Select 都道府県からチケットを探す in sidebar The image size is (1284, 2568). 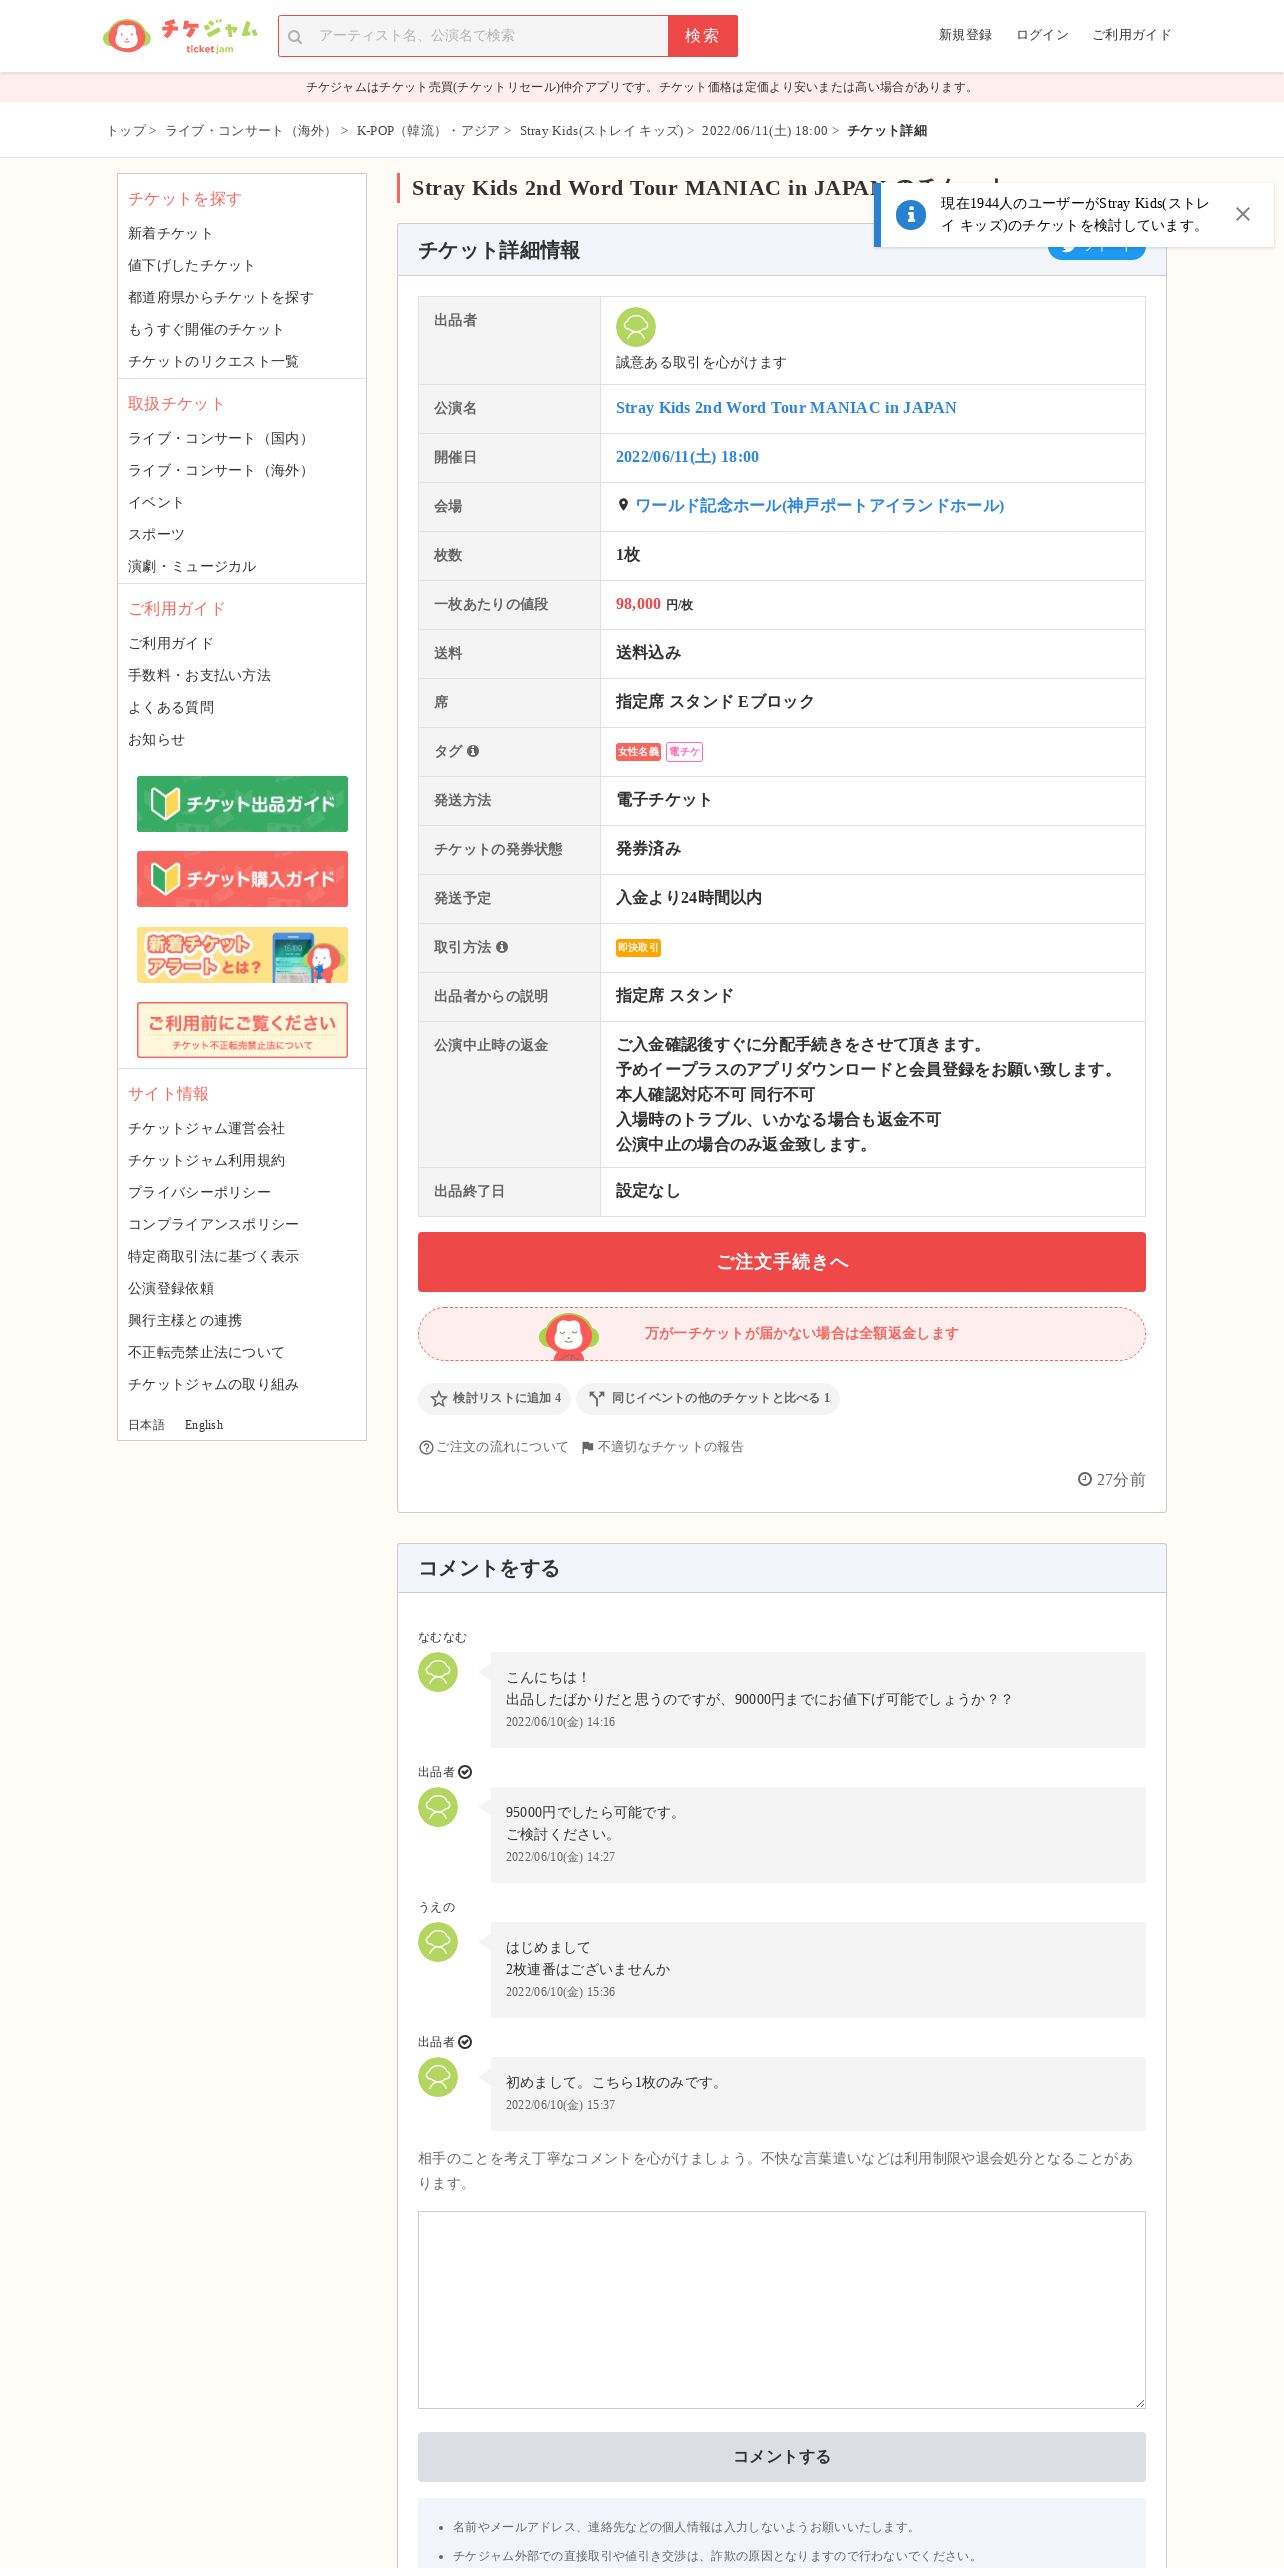coord(221,297)
